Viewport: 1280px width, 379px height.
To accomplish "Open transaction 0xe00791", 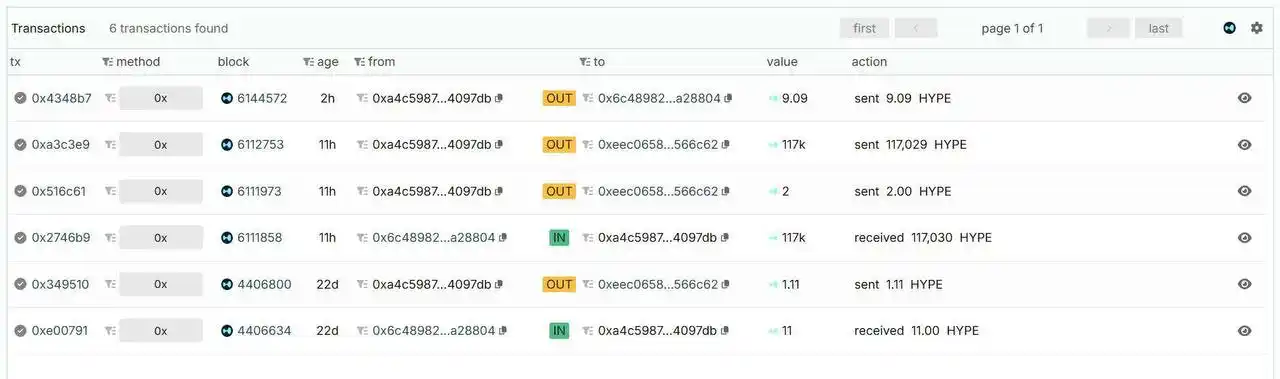I will coord(60,331).
